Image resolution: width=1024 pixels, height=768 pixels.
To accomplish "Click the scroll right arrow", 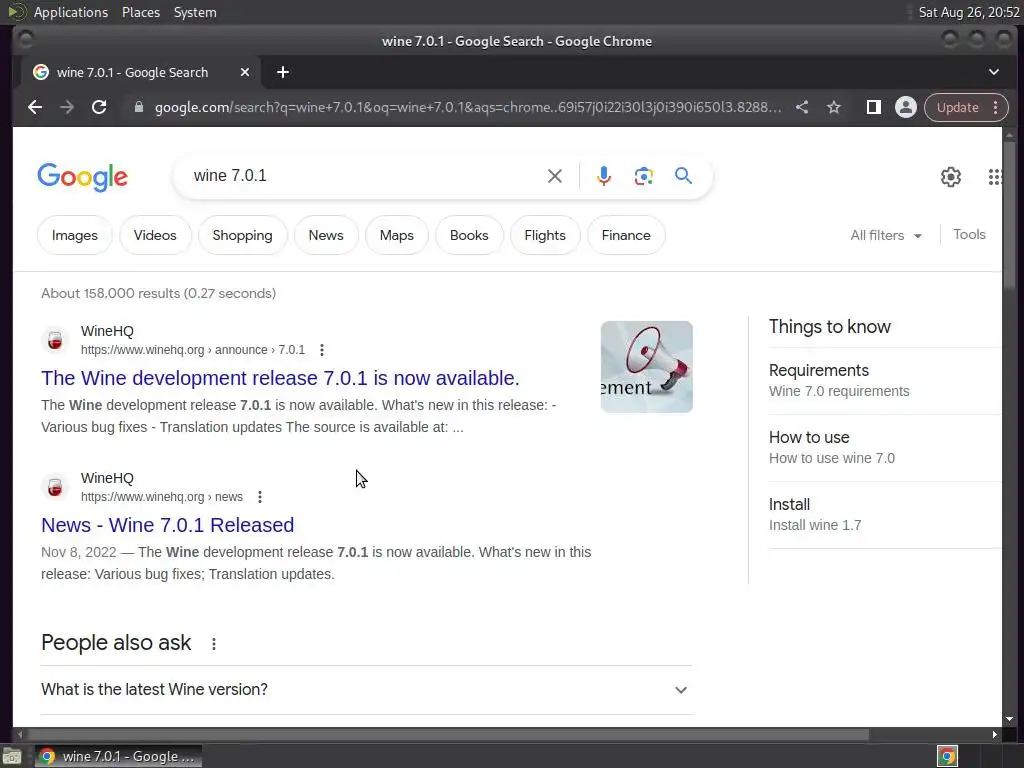I will pyautogui.click(x=995, y=734).
